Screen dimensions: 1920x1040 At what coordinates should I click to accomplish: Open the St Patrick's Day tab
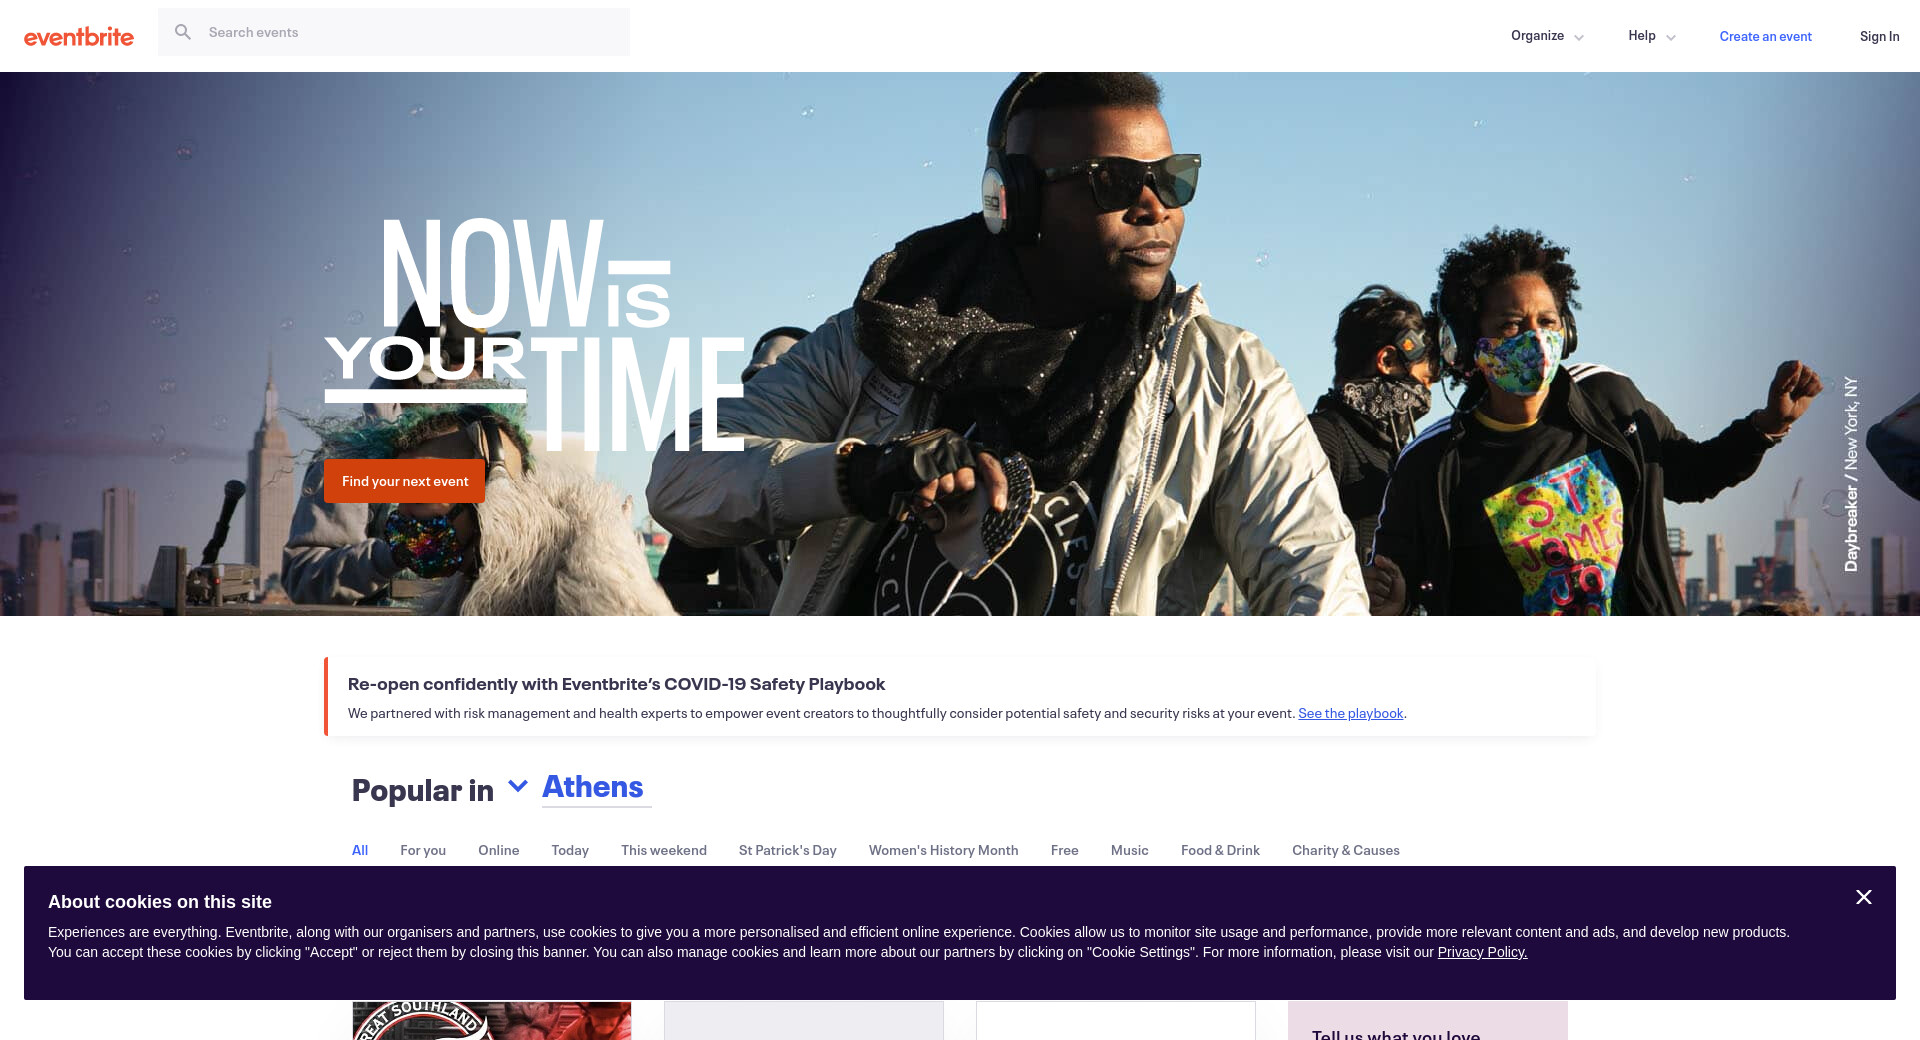click(787, 850)
